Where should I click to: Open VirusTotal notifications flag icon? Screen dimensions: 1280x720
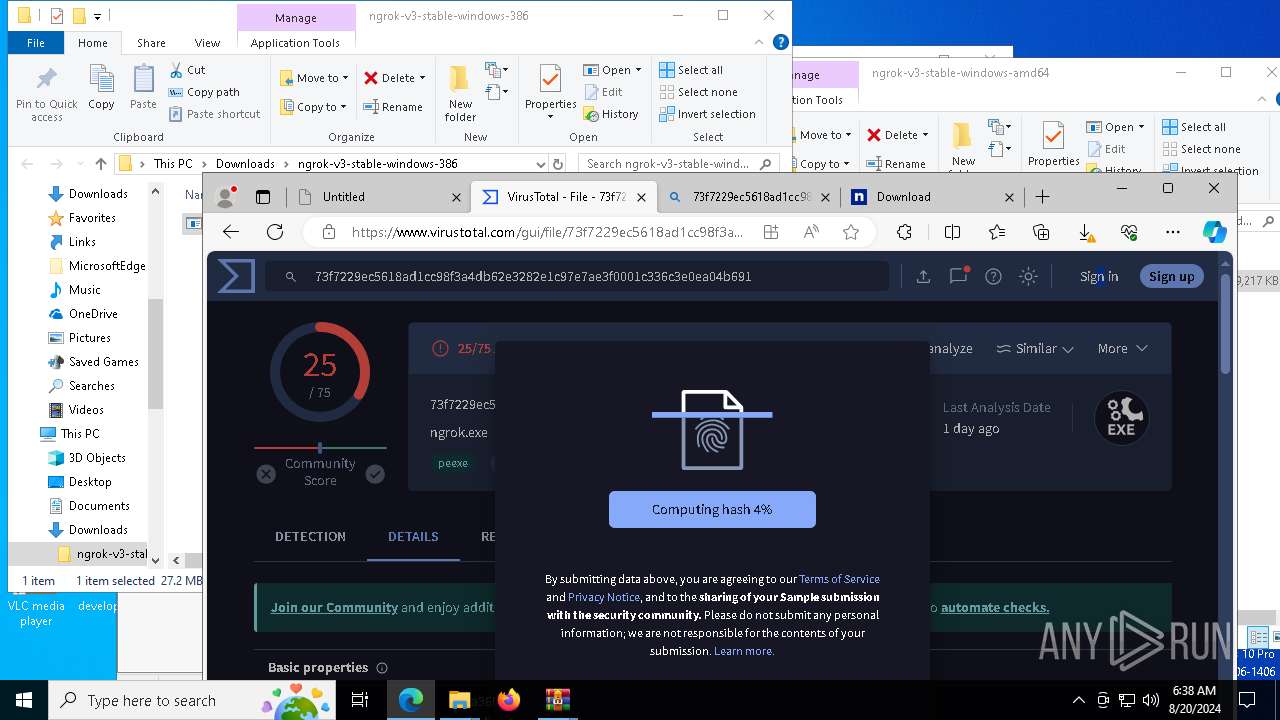click(958, 277)
